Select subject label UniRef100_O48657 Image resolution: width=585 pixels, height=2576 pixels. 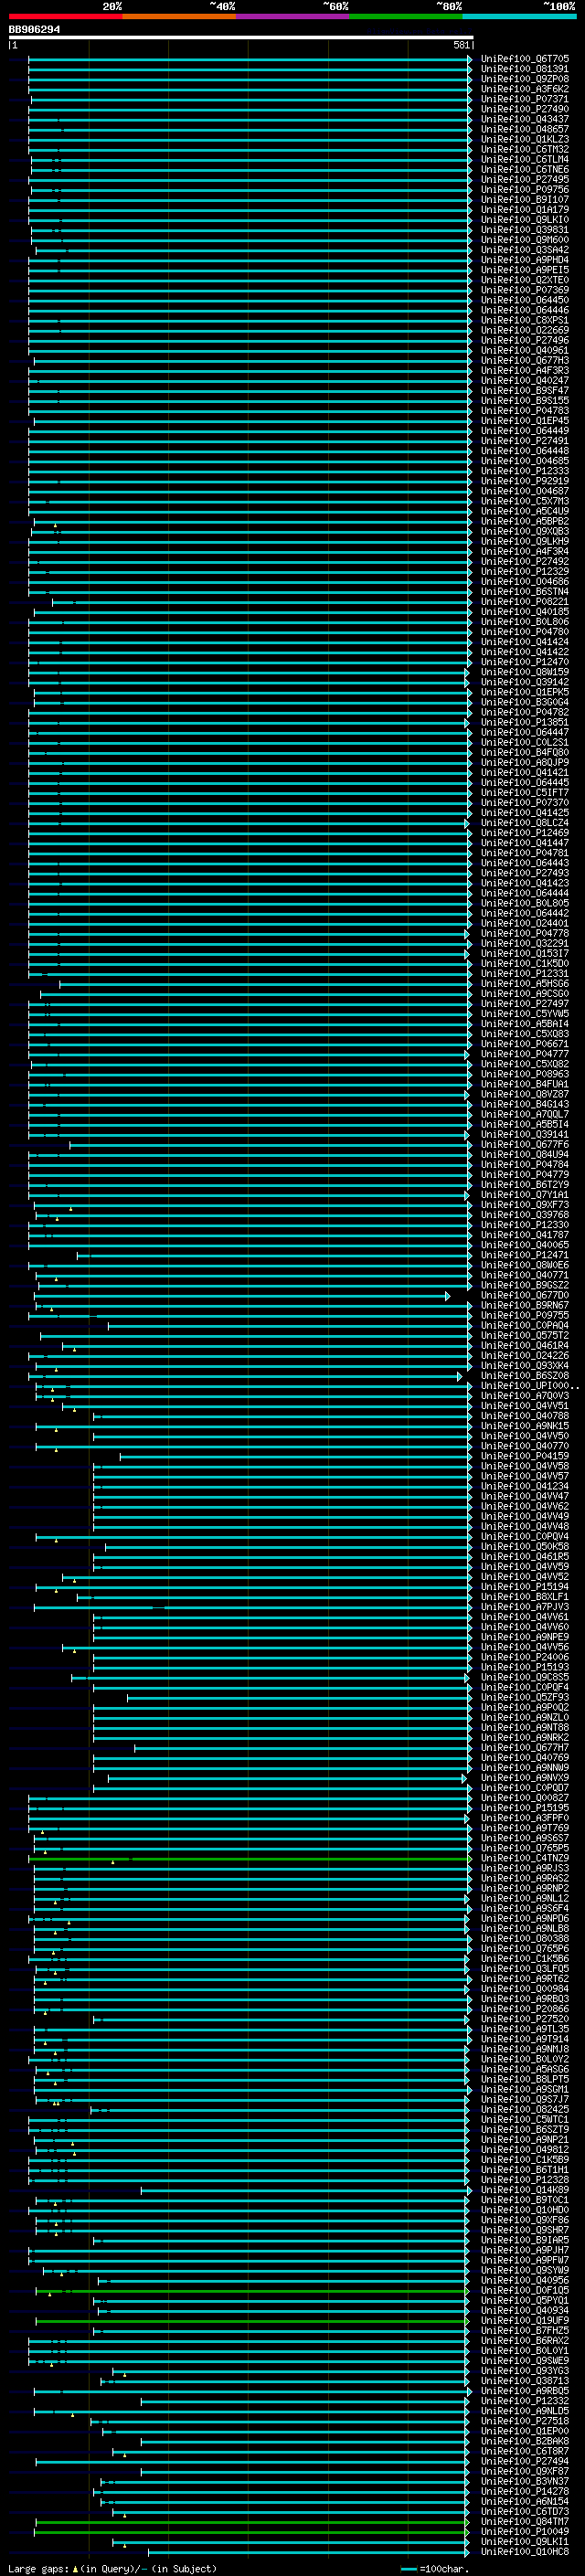[524, 129]
